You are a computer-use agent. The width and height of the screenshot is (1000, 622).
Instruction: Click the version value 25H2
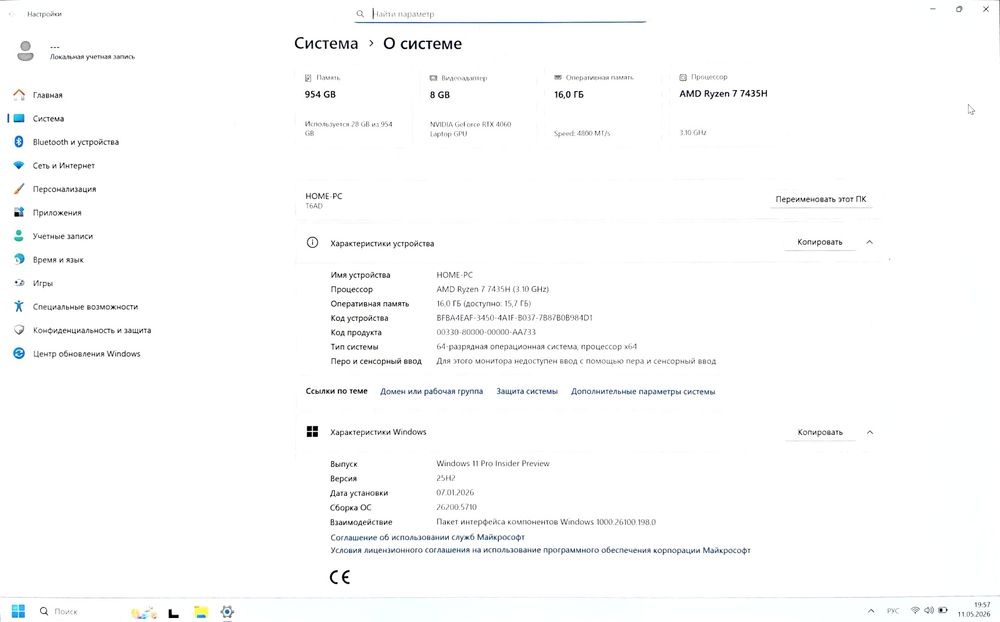446,478
